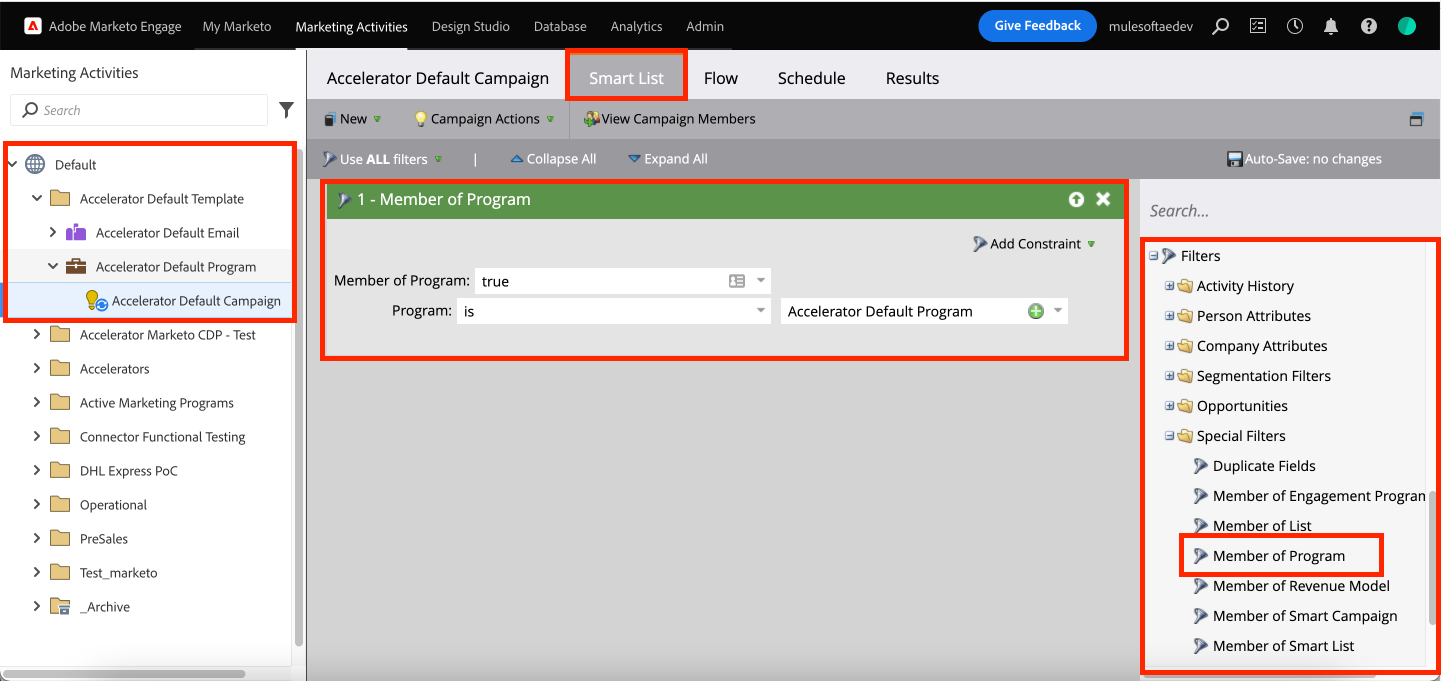Click the green plus beside Accelerator Default Program
Screen dimensions: 1441x681
(x=1036, y=311)
